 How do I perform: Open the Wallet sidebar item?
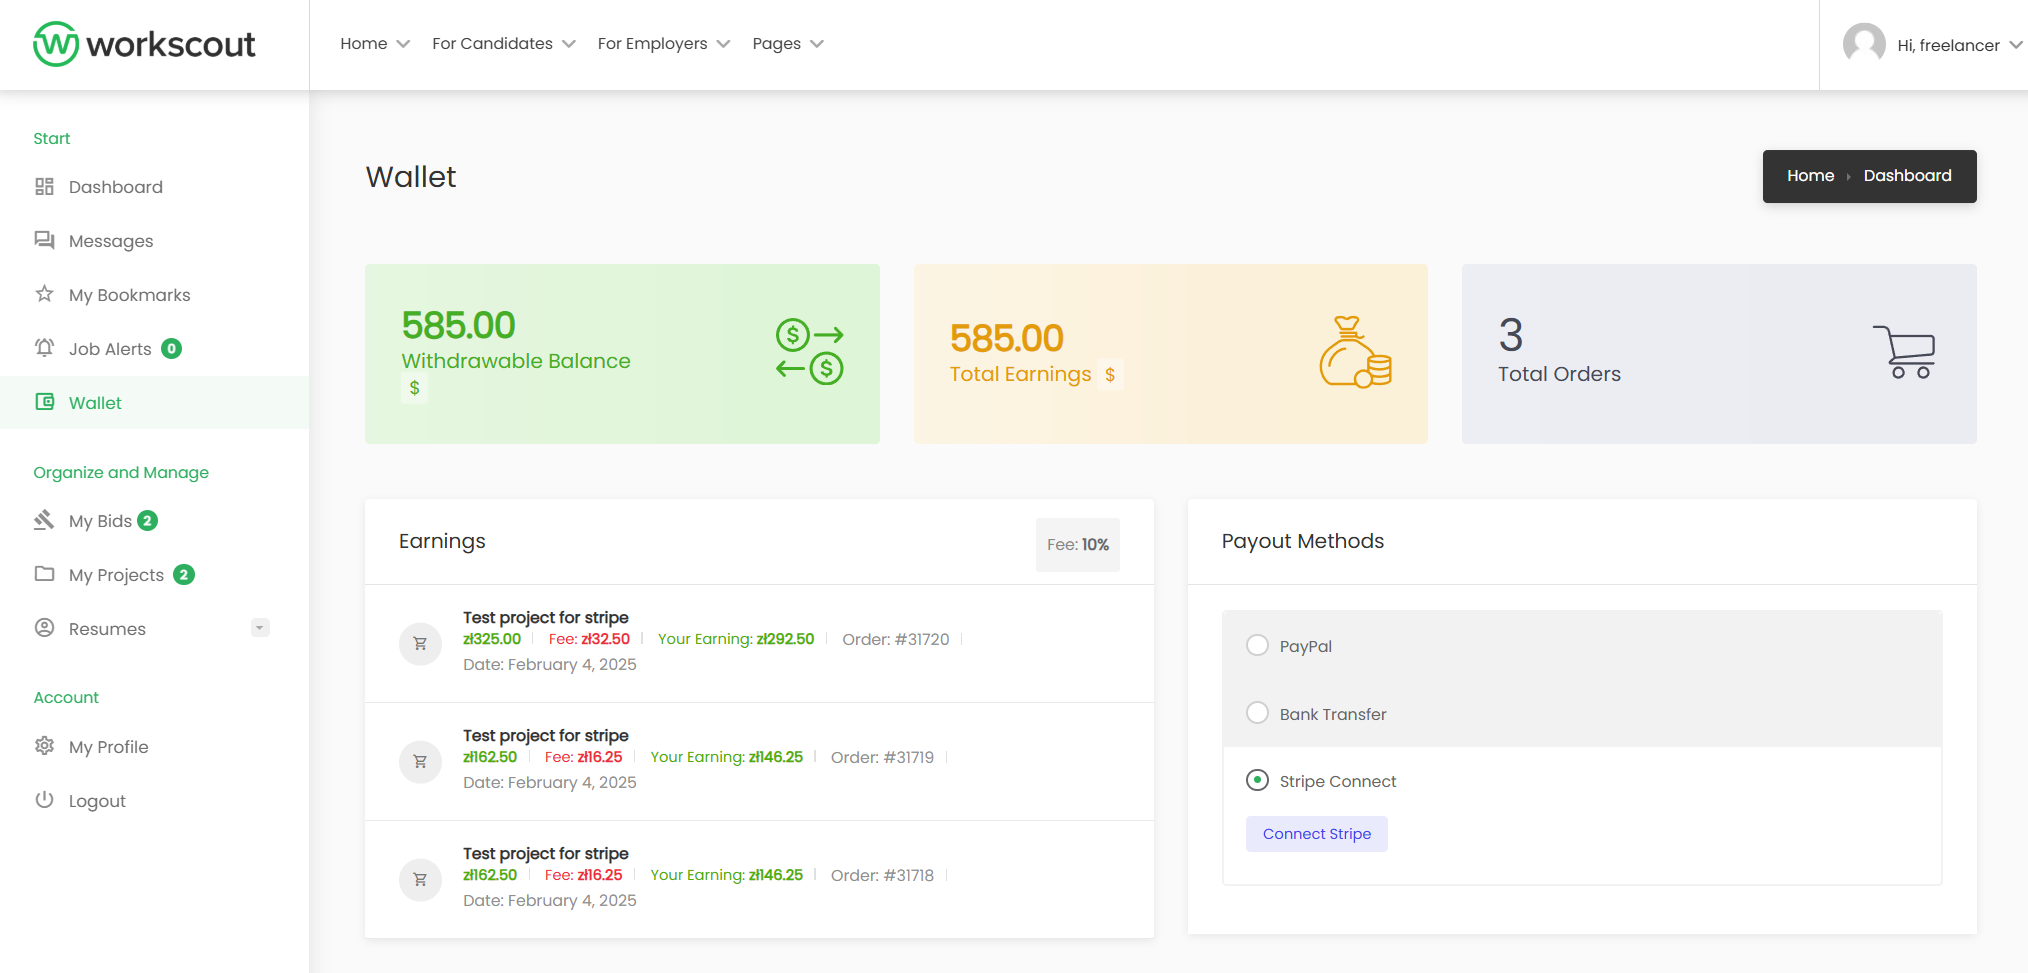pyautogui.click(x=95, y=403)
